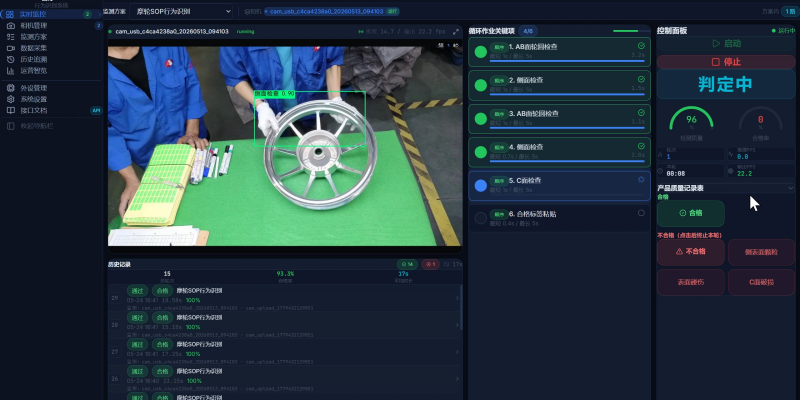Expand history record row 27
This screenshot has height=400, width=800.
click(457, 352)
